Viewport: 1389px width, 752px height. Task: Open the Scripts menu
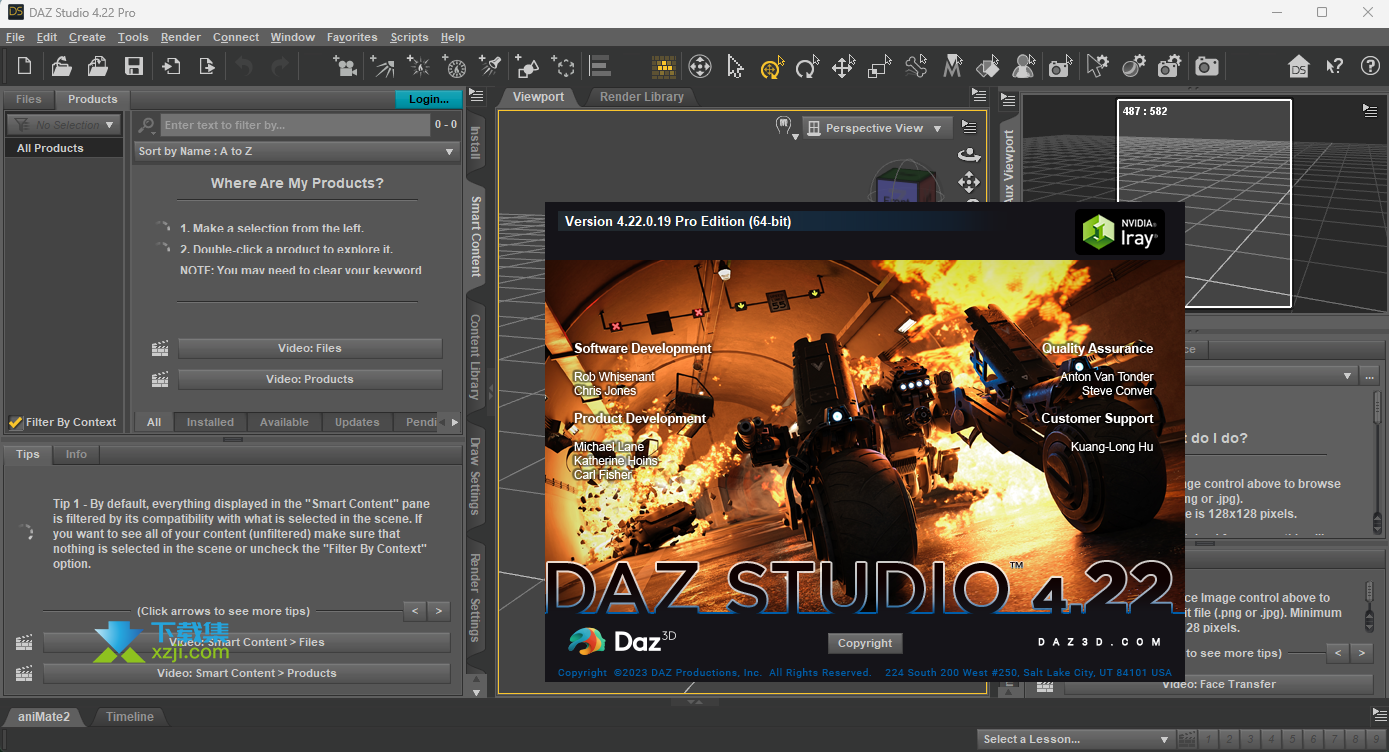click(x=409, y=37)
